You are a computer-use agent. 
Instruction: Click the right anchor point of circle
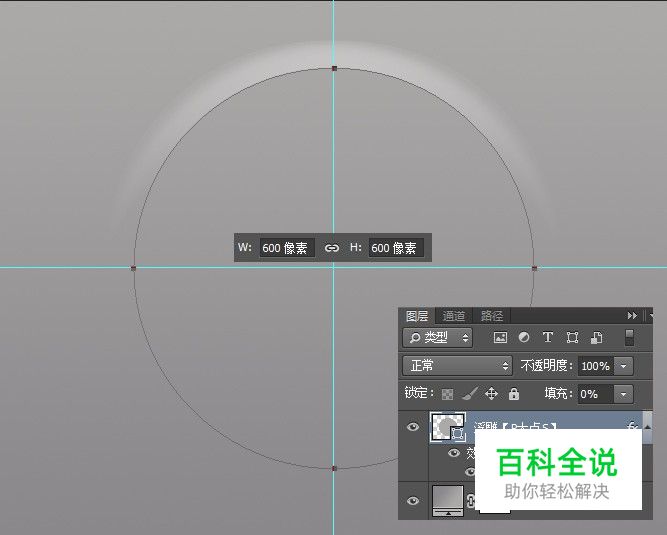535,268
